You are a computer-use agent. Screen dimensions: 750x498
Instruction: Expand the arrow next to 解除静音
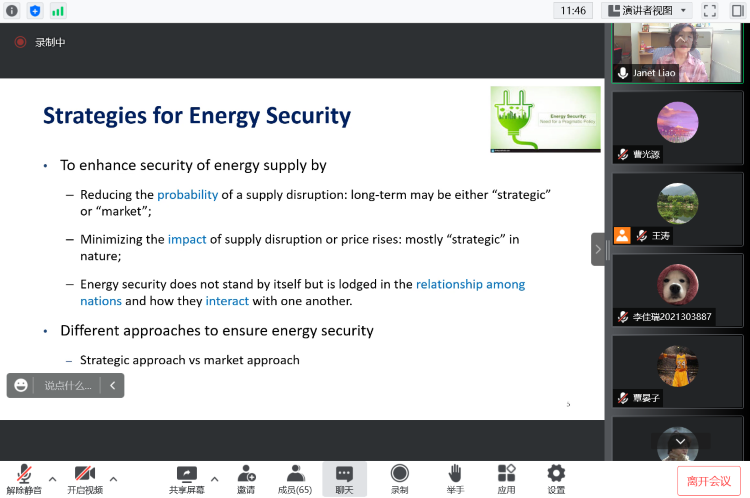click(x=52, y=478)
